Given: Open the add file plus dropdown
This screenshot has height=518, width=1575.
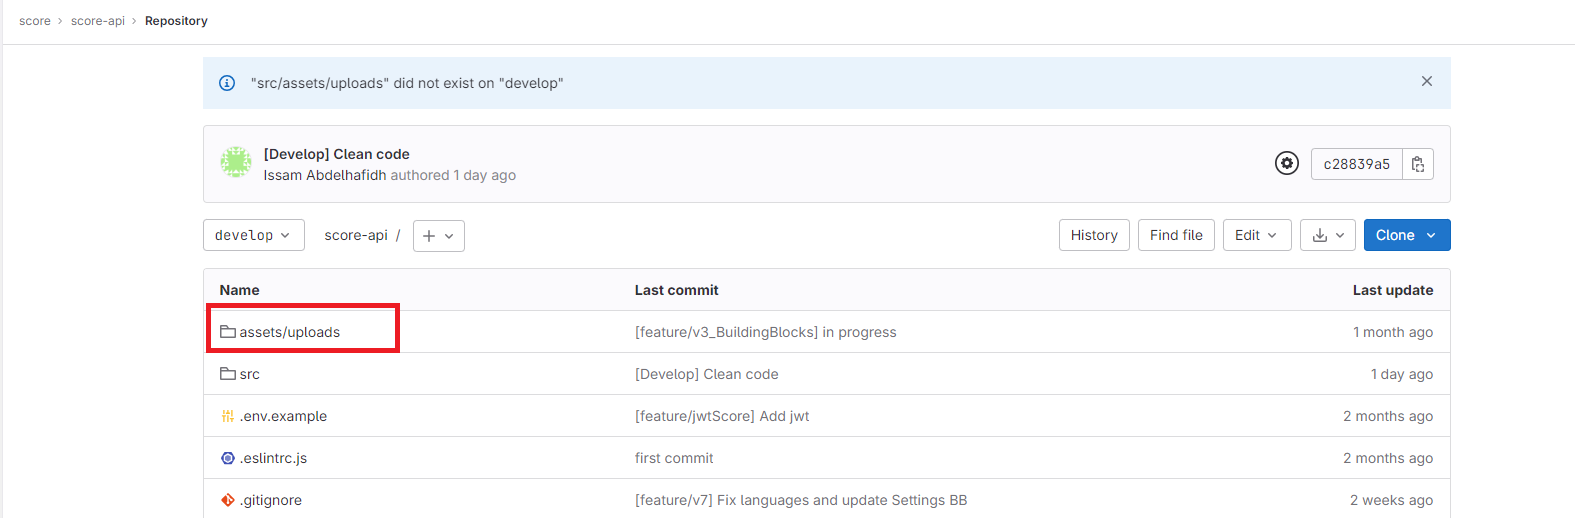Looking at the screenshot, I should coord(438,236).
